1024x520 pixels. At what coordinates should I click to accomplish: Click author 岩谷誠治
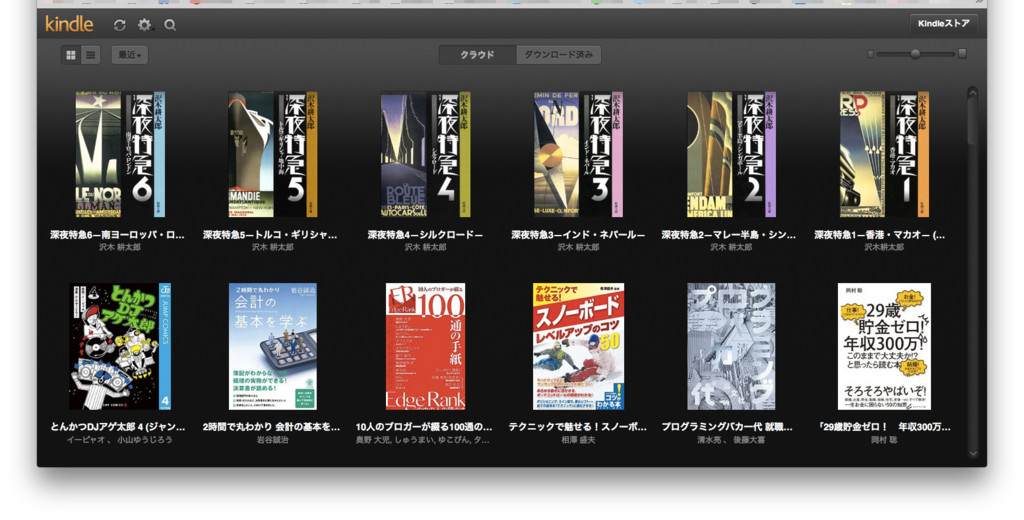coord(273,440)
